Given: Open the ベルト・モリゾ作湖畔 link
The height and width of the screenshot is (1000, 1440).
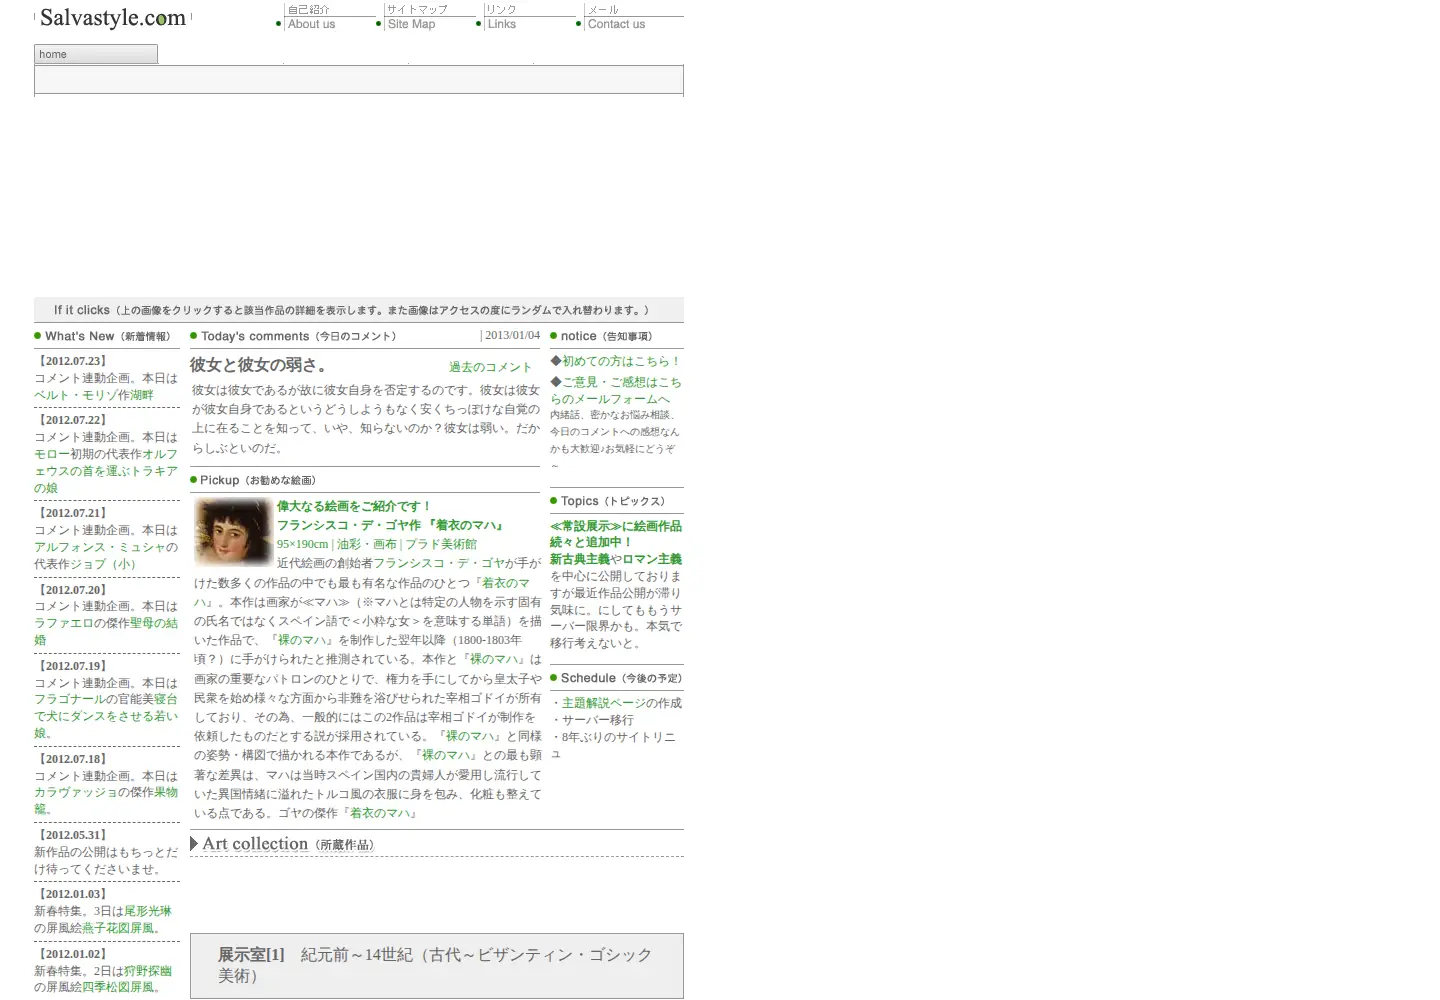Looking at the screenshot, I should [94, 395].
